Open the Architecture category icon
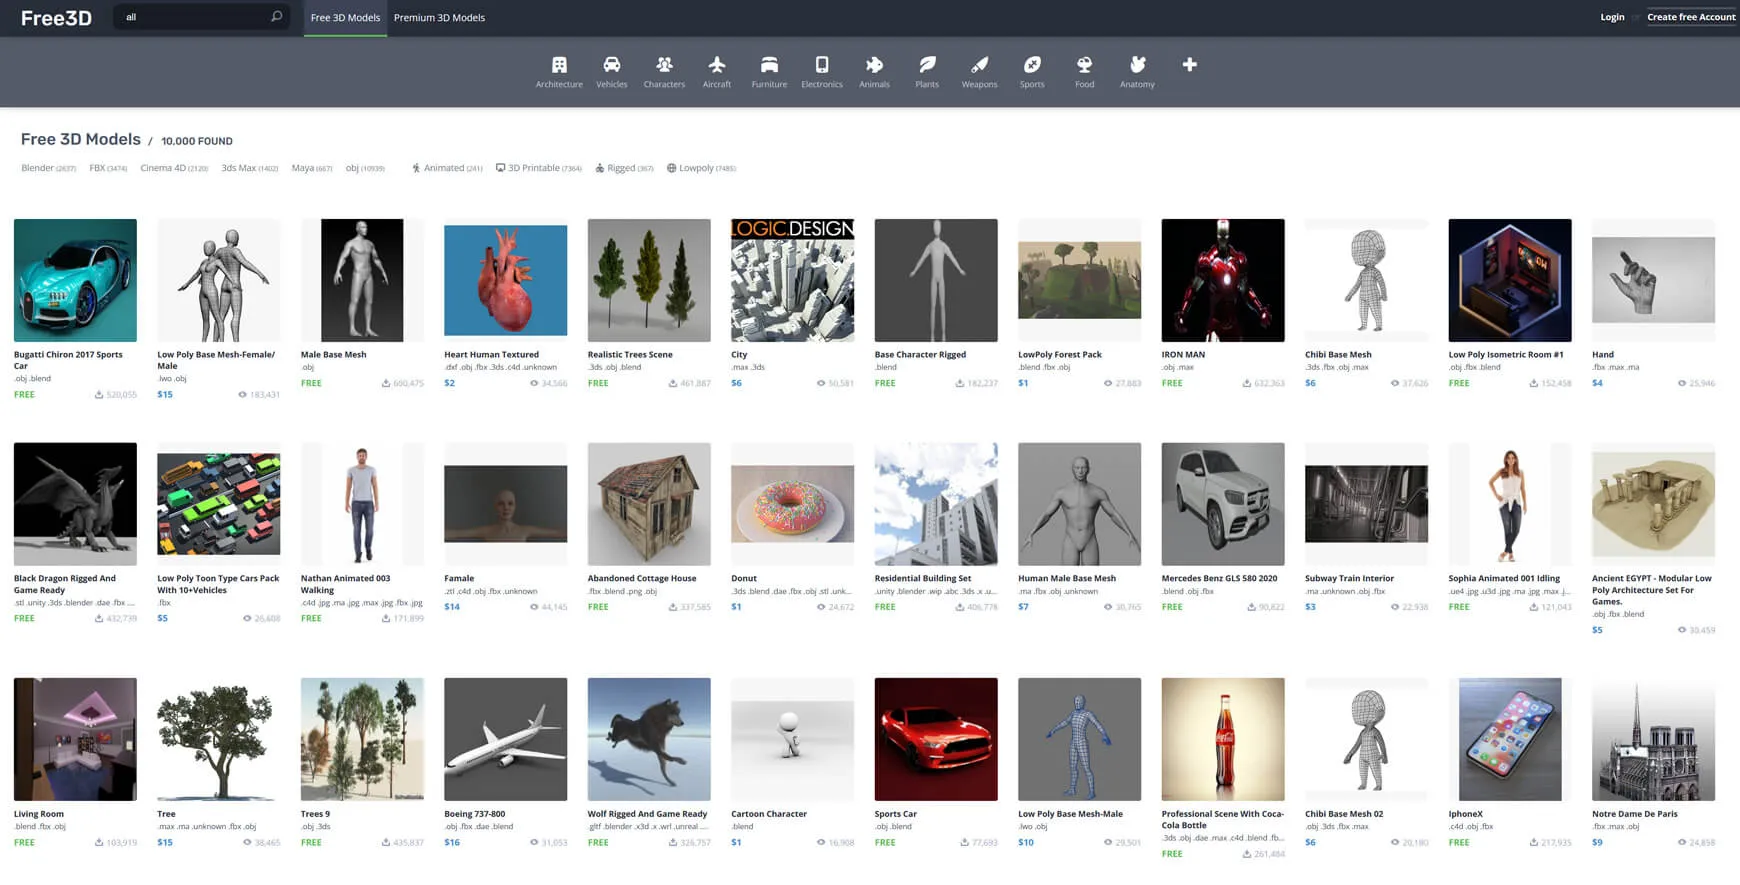 point(559,66)
